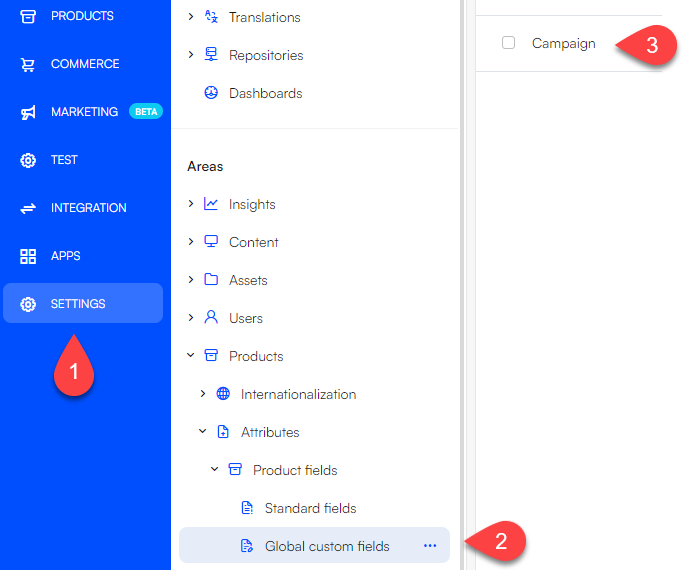Viewport: 690px width, 570px height.
Task: Click the vertical panel splitter bar
Action: pyautogui.click(x=463, y=285)
